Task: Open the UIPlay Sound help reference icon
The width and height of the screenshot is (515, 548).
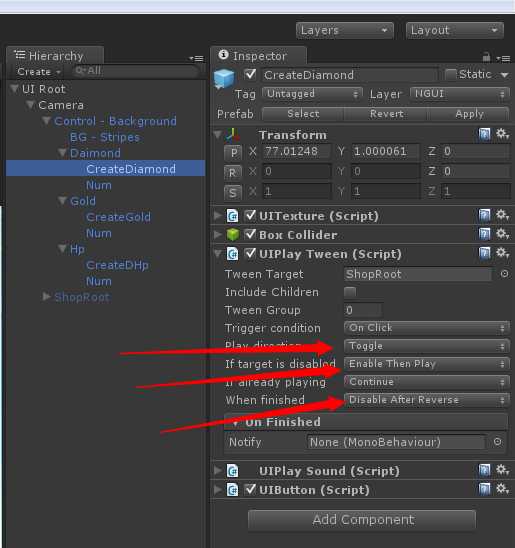Action: [484, 470]
